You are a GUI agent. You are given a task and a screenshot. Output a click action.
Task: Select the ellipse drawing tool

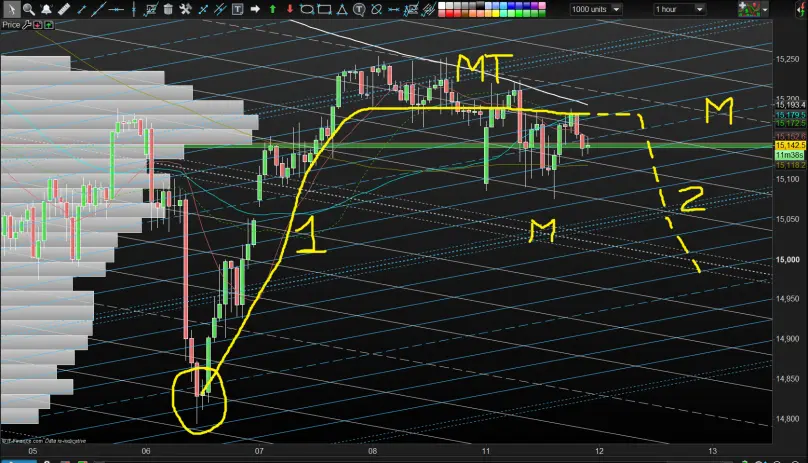point(307,9)
